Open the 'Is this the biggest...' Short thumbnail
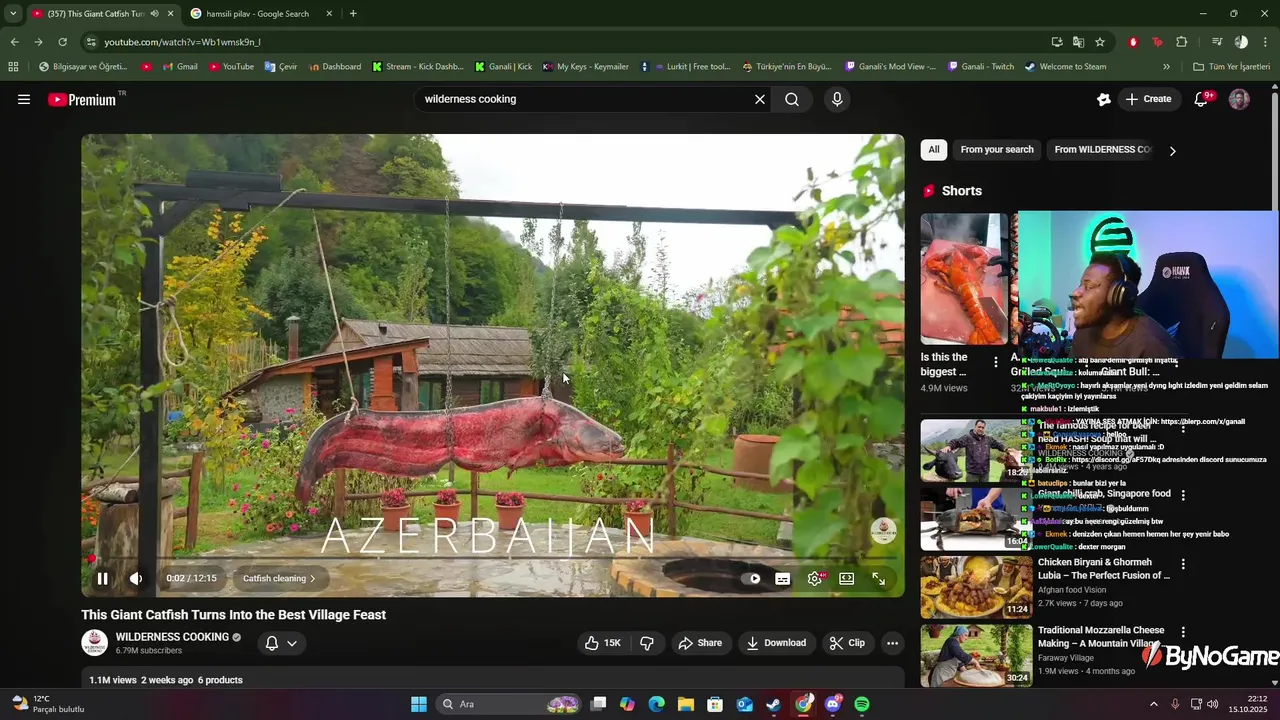1280x720 pixels. tap(964, 279)
